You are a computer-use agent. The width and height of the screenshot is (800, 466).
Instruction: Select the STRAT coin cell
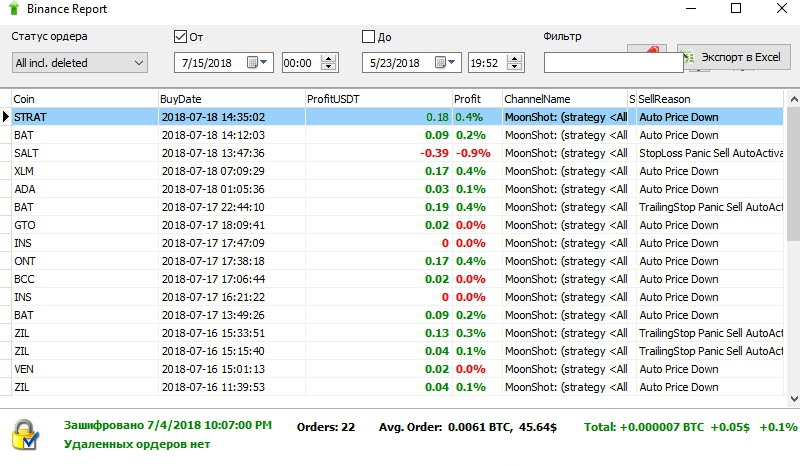[x=85, y=117]
